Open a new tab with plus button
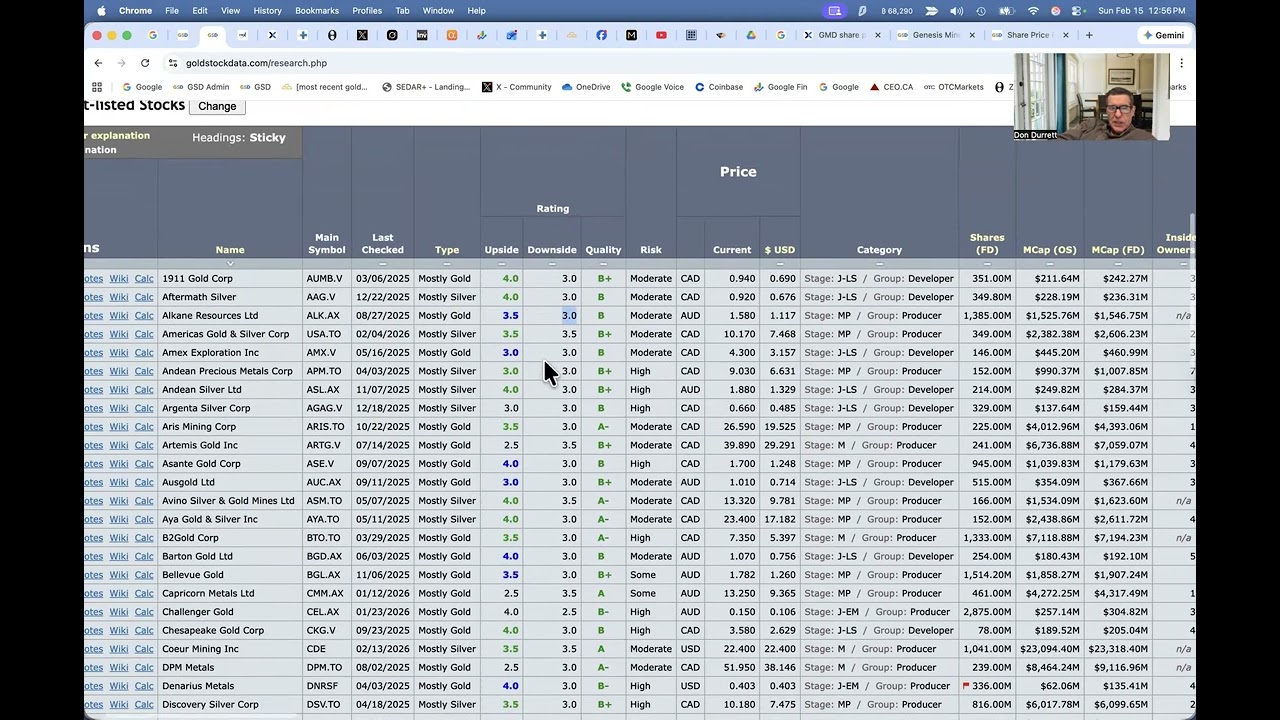Viewport: 1280px width, 720px height. point(1089,35)
